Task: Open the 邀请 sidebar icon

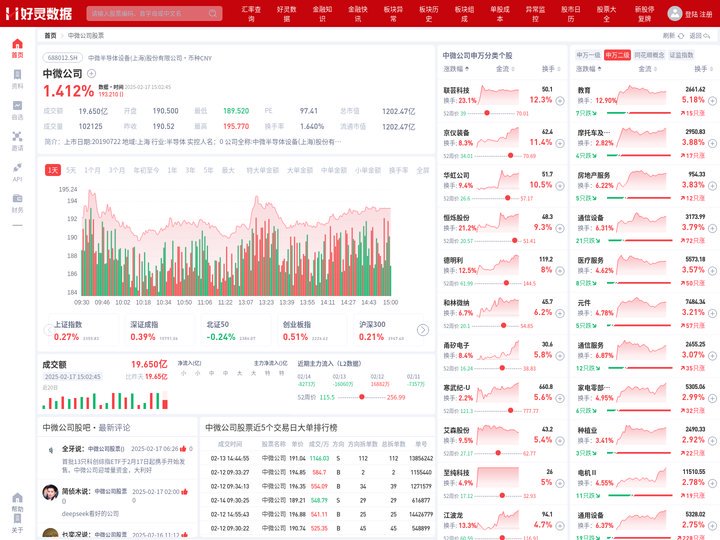Action: 17,141
